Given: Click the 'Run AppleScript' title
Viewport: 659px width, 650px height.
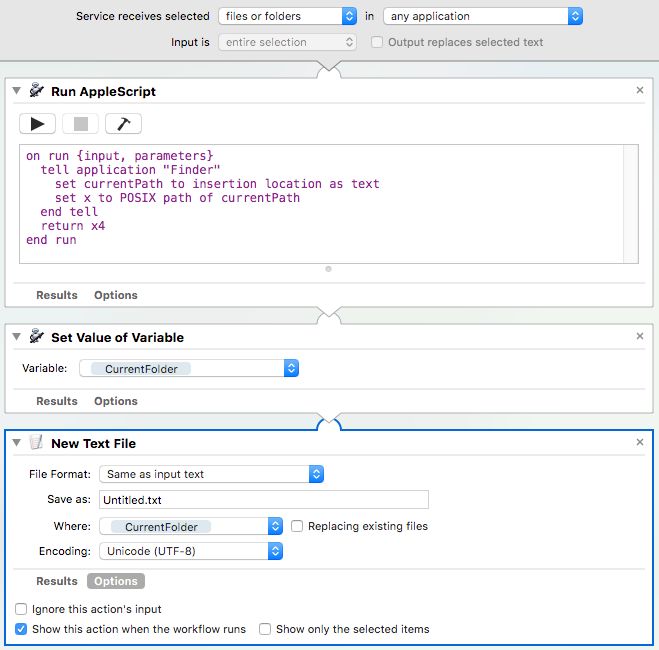Looking at the screenshot, I should pos(103,91).
